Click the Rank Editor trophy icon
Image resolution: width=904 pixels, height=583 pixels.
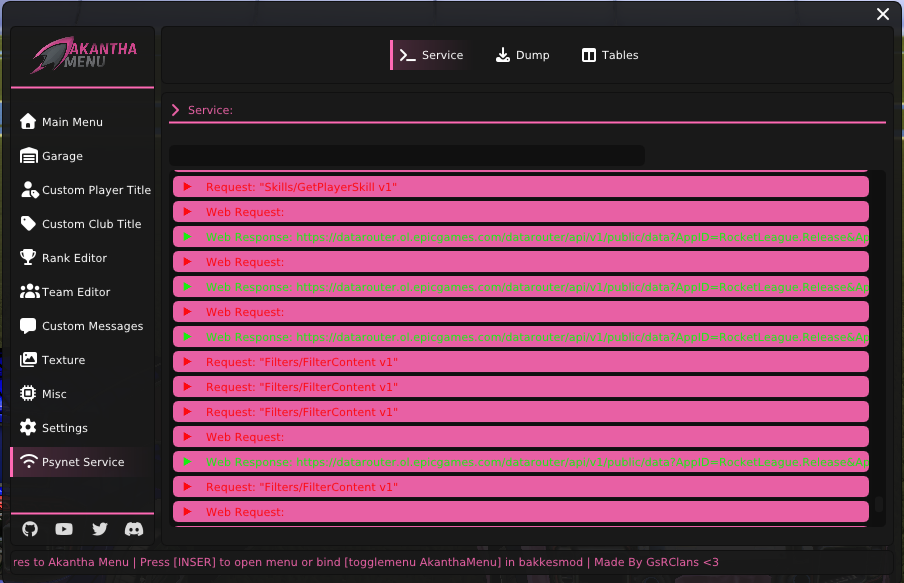click(x=28, y=258)
